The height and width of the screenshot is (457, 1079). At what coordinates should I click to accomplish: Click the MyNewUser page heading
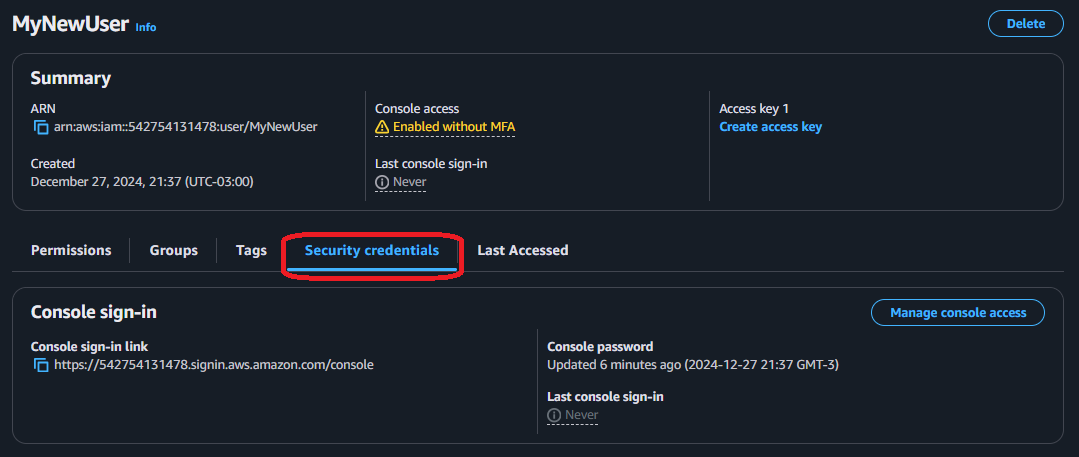70,25
